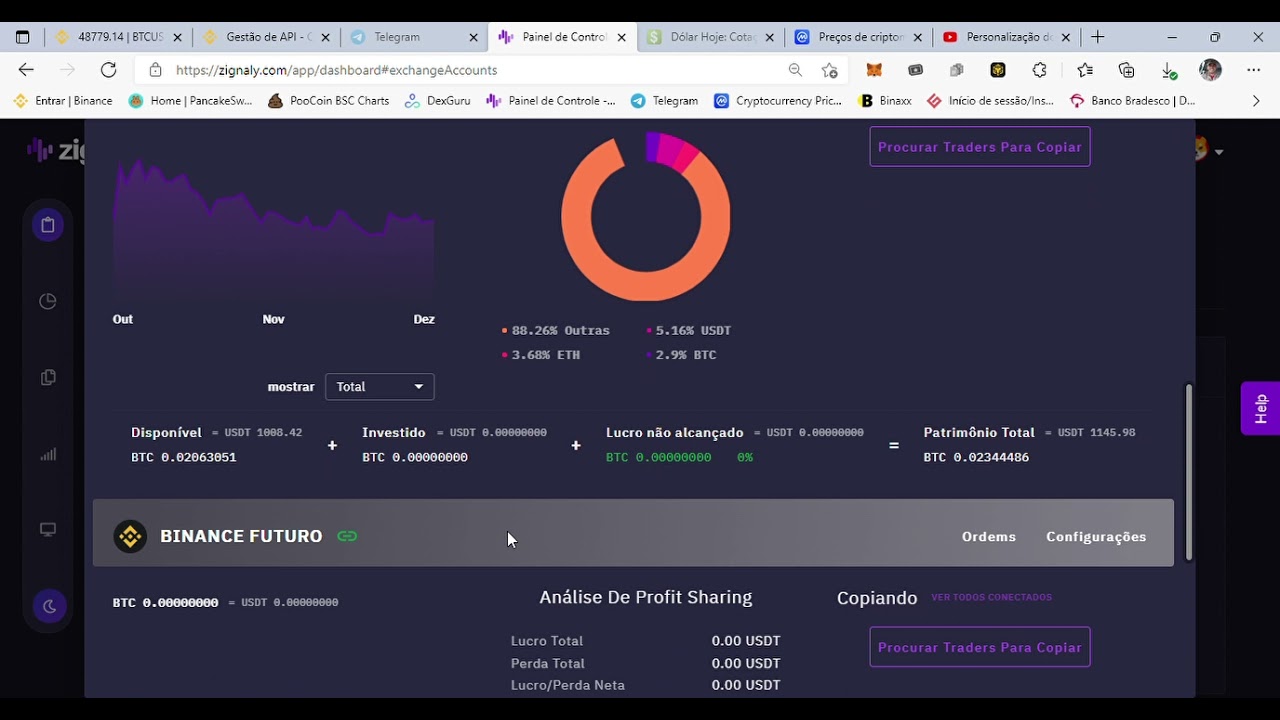
Task: Click the address bar URL
Action: [336, 70]
